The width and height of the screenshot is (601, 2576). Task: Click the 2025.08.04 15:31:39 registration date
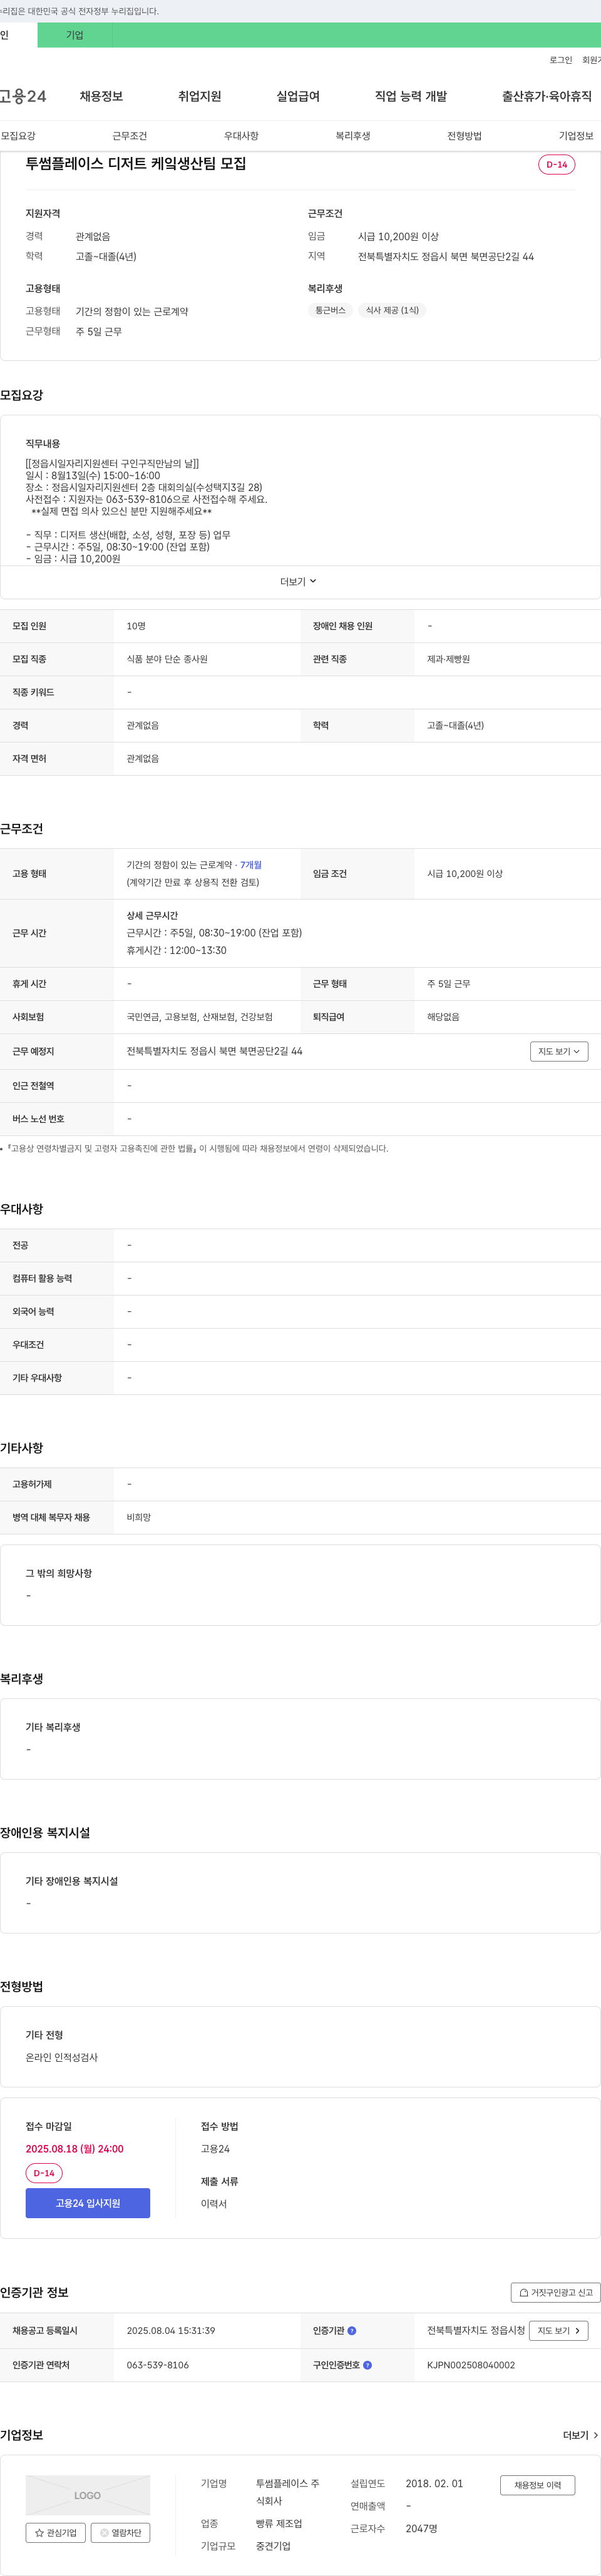[171, 2331]
